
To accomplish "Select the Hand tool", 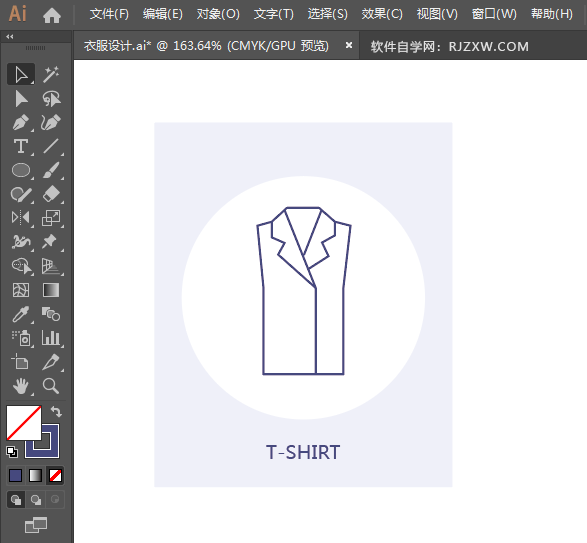I will pyautogui.click(x=21, y=386).
